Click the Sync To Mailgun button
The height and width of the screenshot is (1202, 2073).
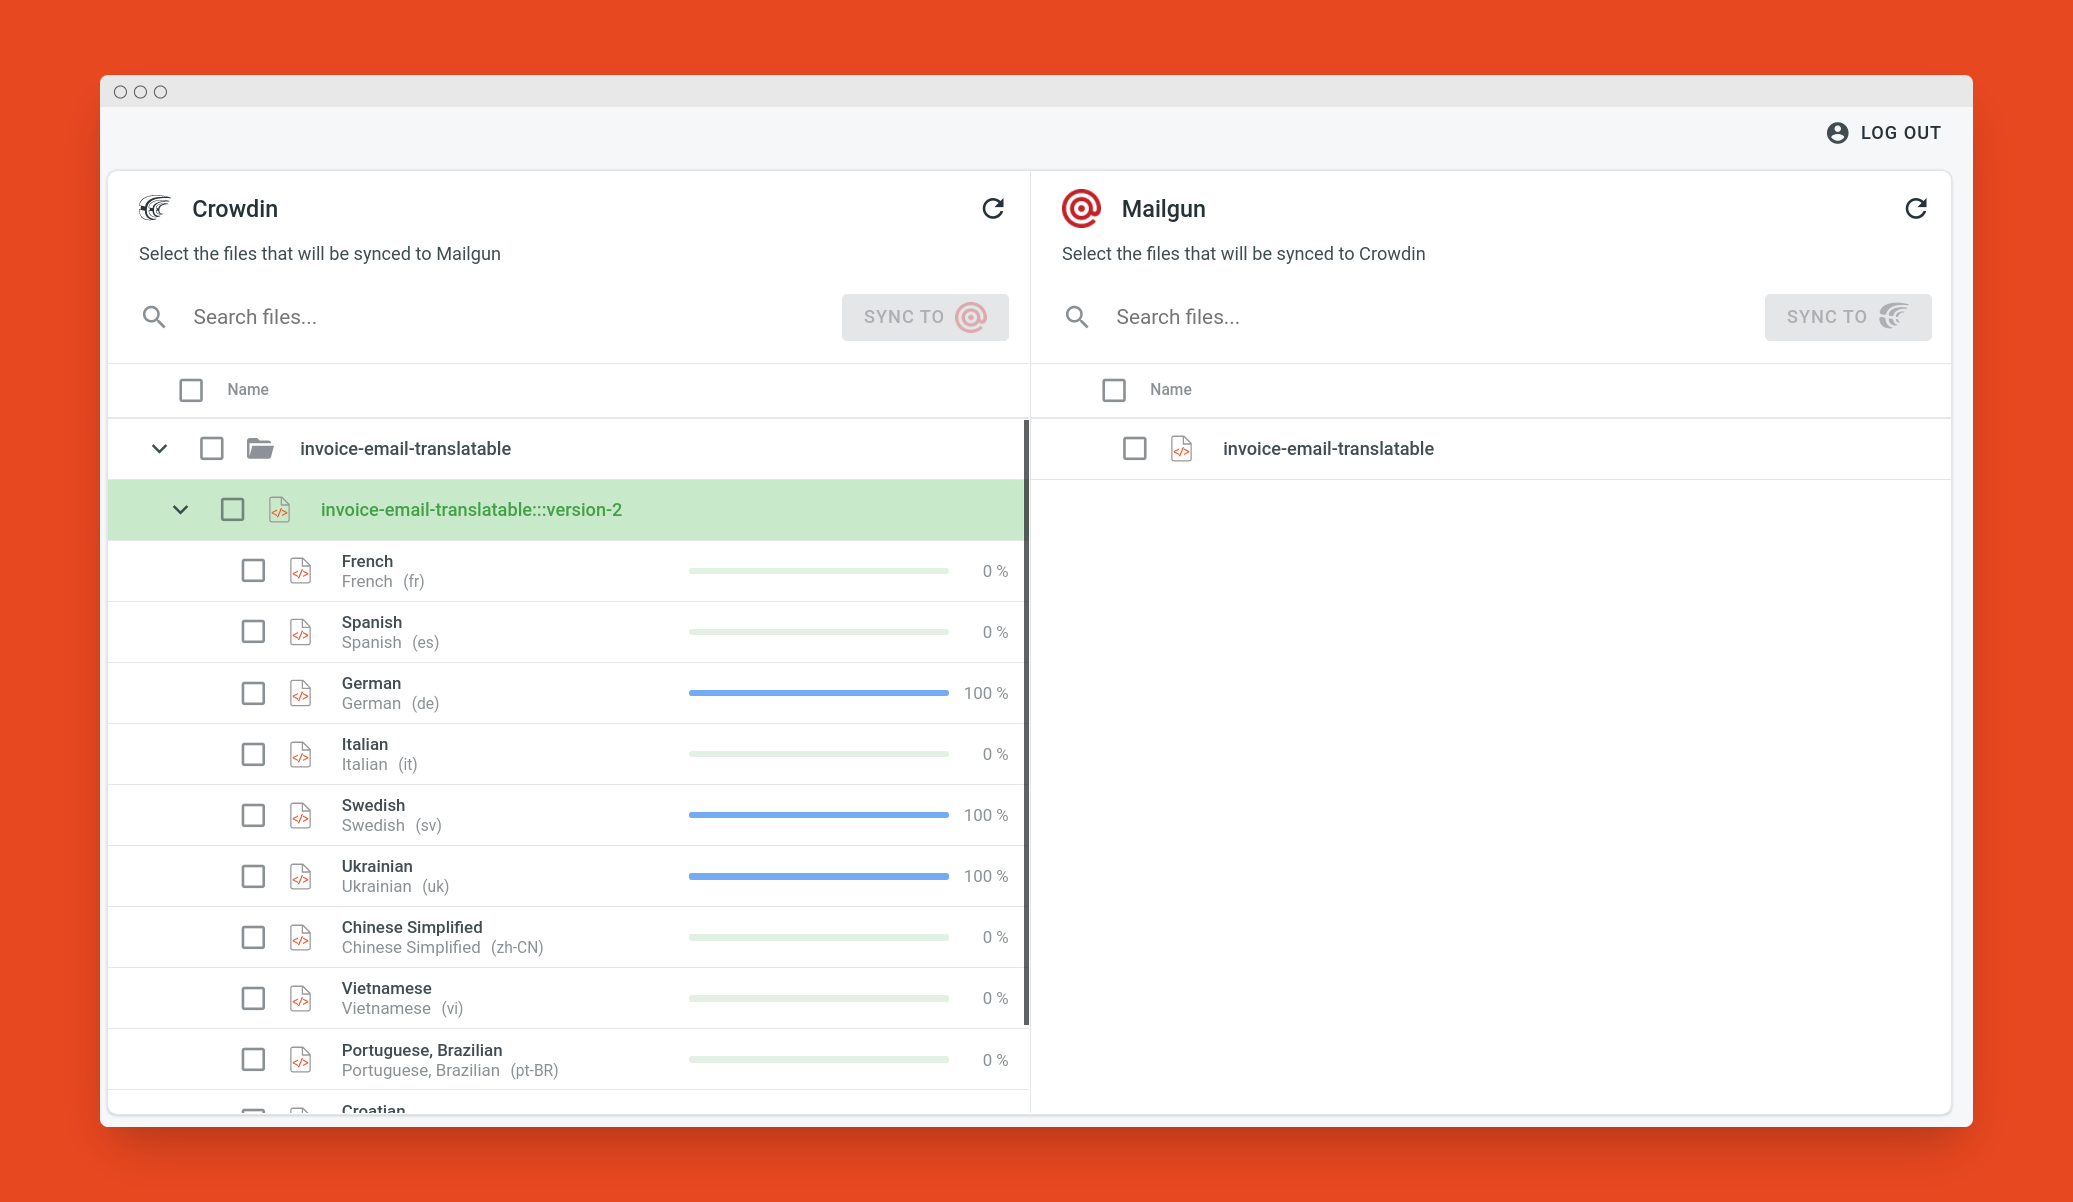pos(925,317)
